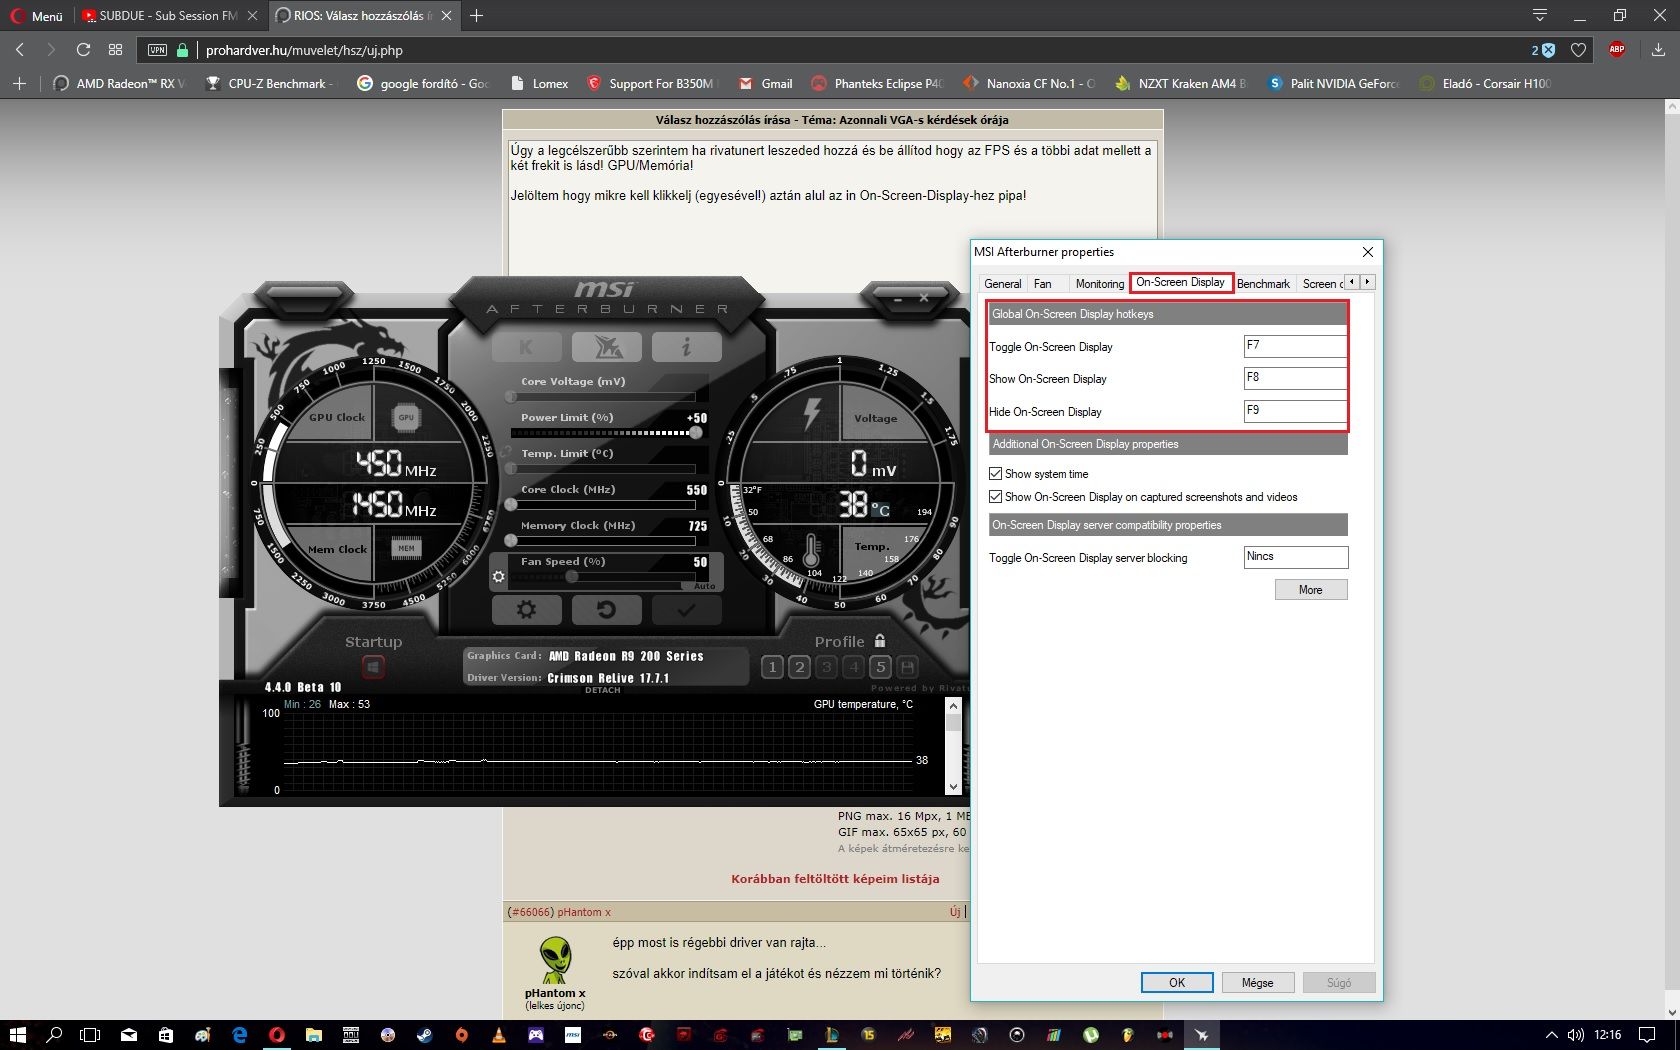
Task: Click the save profile floppy icon
Action: pos(907,667)
